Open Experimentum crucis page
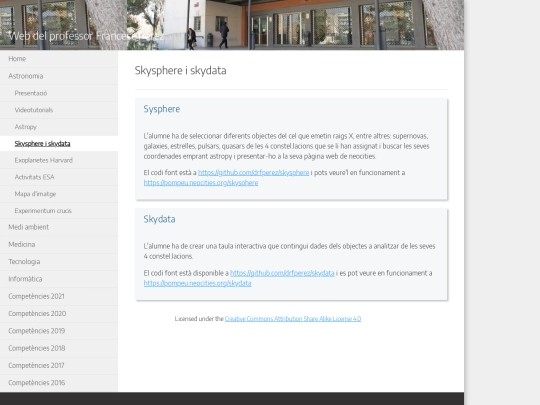Screen dimensions: 540x405 [x=59, y=211]
